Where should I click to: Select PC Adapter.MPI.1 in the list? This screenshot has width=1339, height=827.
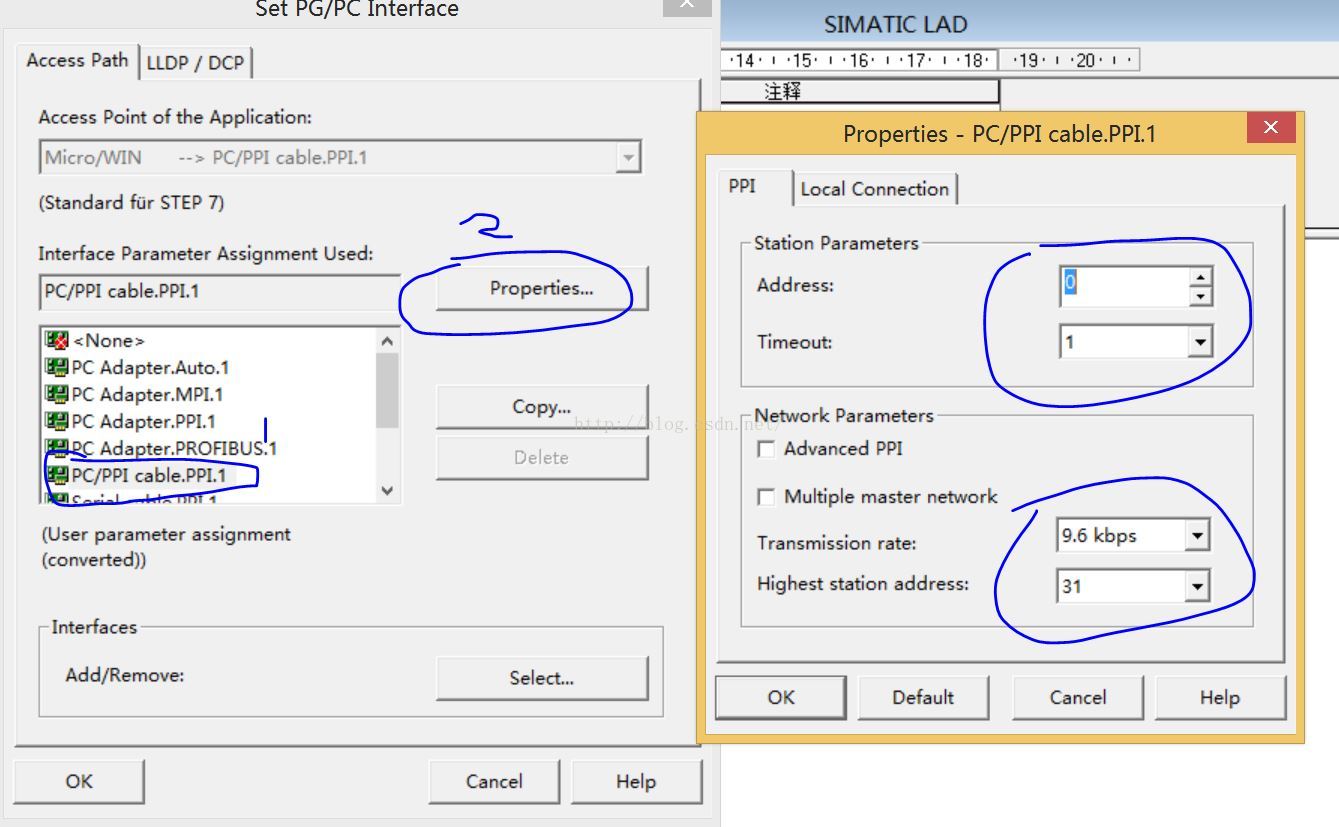147,394
